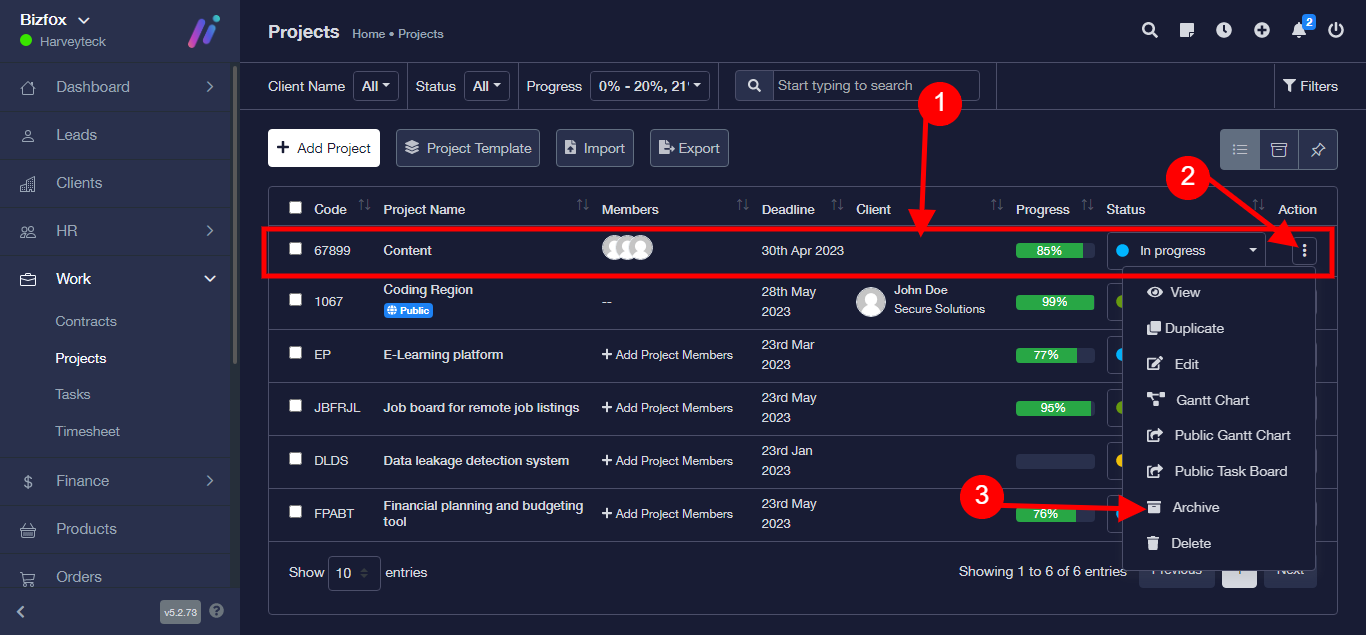Image resolution: width=1366 pixels, height=635 pixels.
Task: Click the search magnifier icon in header
Action: coord(1150,30)
